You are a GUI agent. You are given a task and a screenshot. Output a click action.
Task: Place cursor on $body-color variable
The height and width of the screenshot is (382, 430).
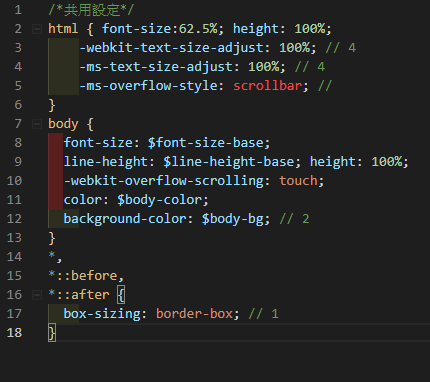point(160,200)
